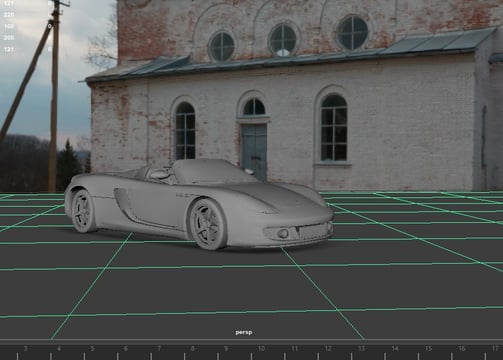Screen dimensions: 503x360
Task: Set current time to frame 10
Action: 261,349
